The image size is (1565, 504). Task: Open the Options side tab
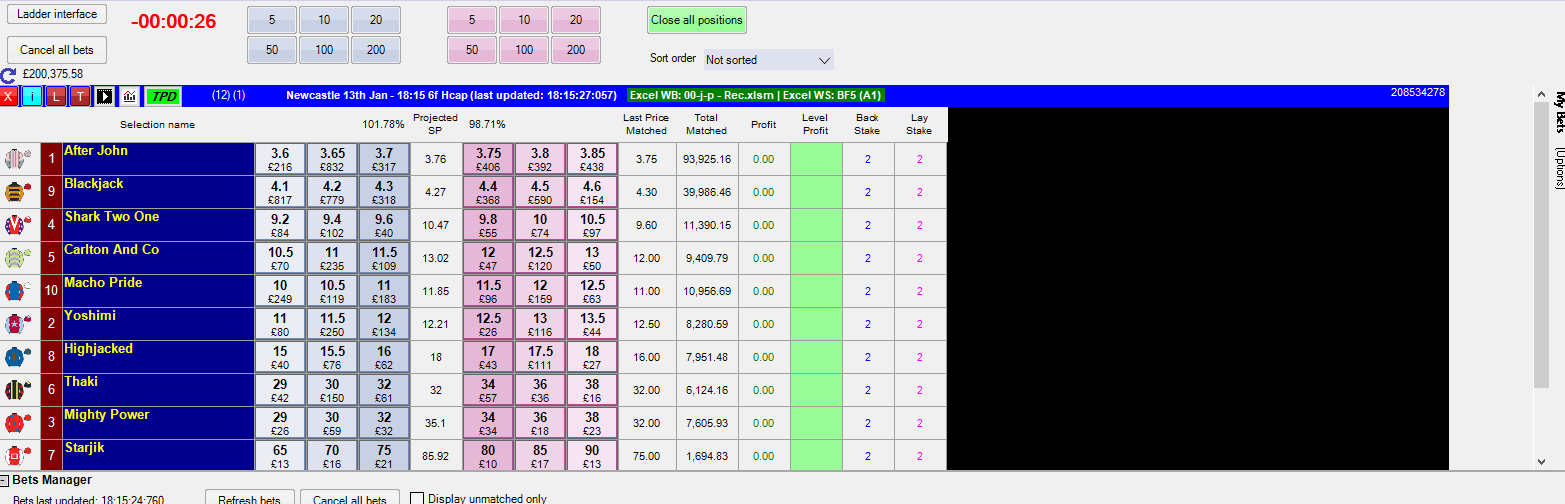pyautogui.click(x=1558, y=167)
